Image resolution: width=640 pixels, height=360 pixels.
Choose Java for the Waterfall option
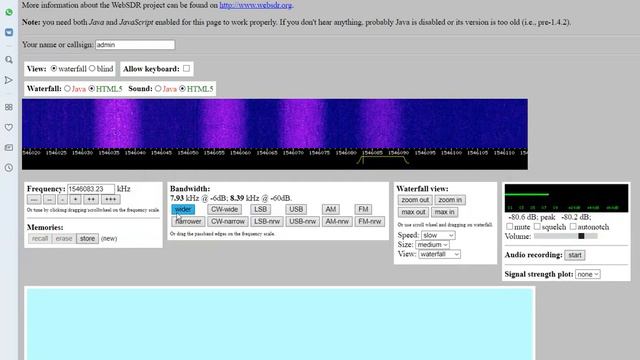67,89
